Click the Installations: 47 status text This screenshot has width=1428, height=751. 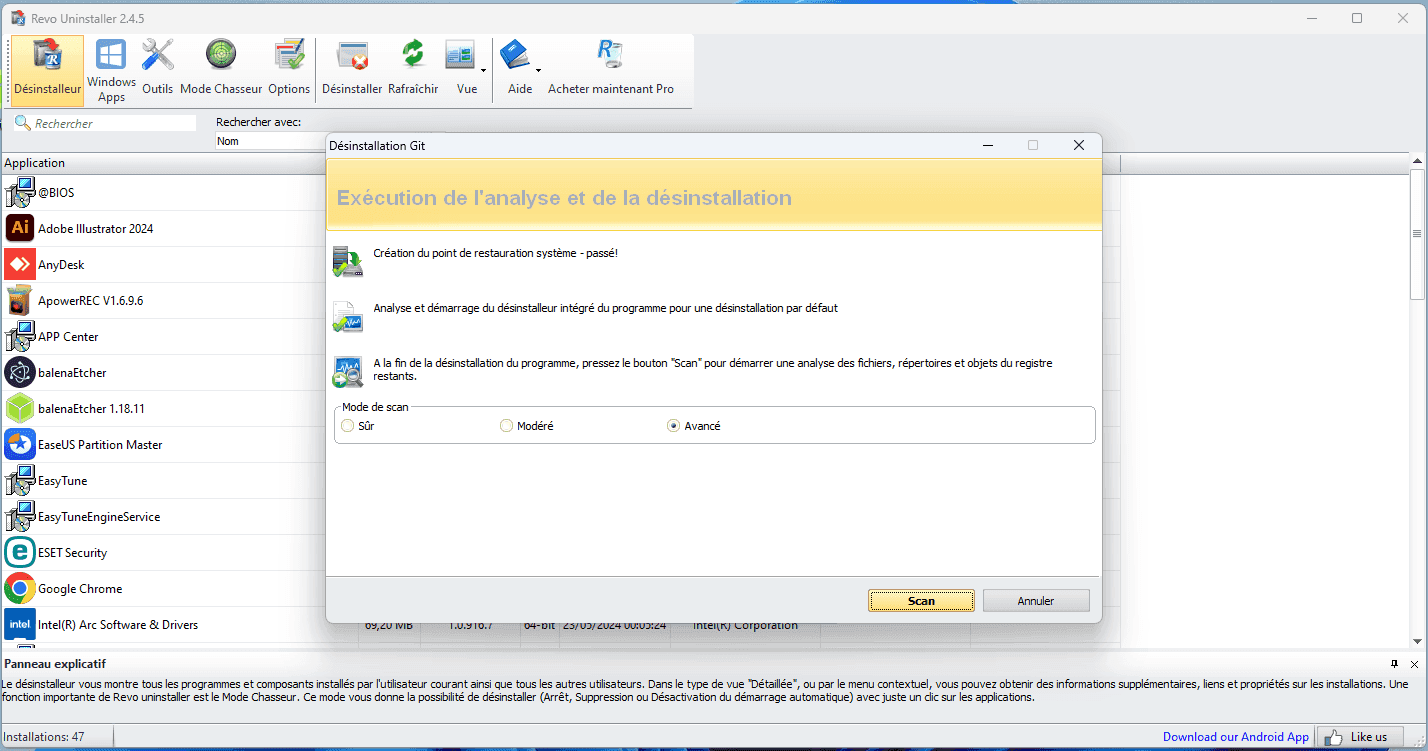44,737
